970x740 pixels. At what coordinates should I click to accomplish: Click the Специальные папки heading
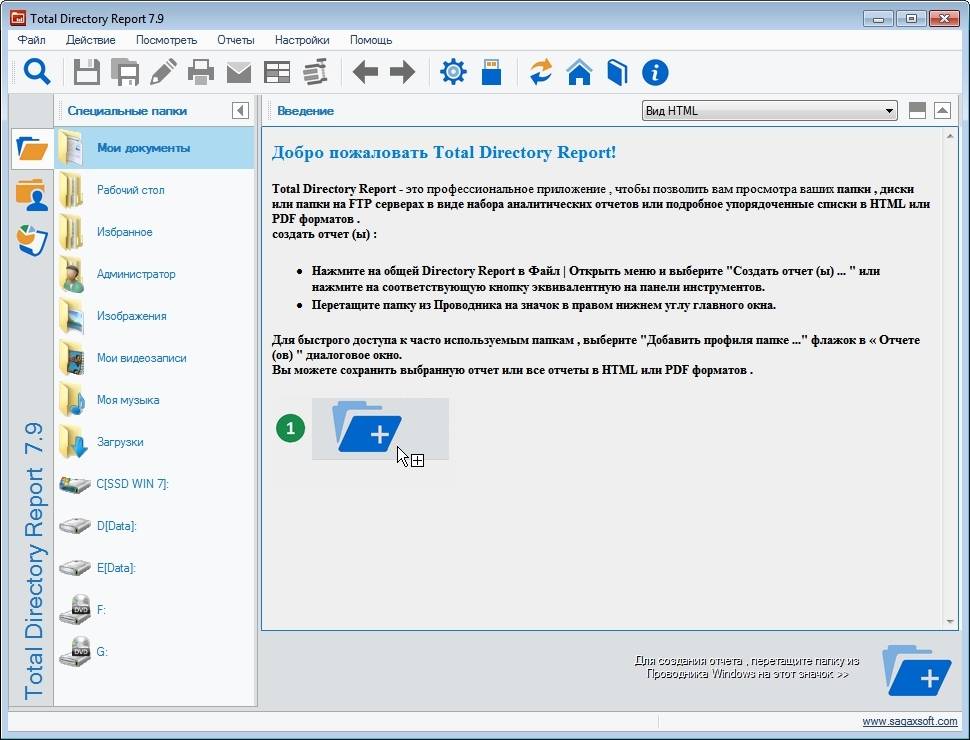point(127,111)
